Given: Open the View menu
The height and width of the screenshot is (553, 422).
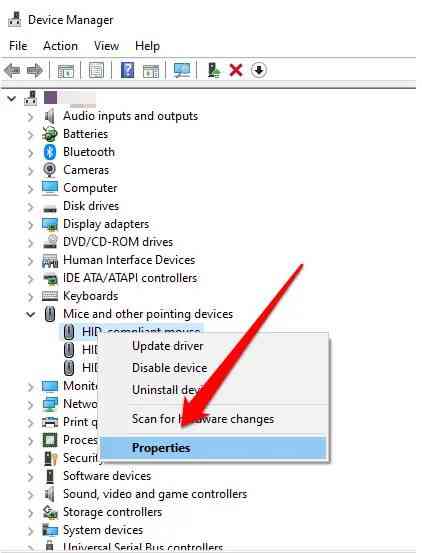Looking at the screenshot, I should [x=106, y=46].
